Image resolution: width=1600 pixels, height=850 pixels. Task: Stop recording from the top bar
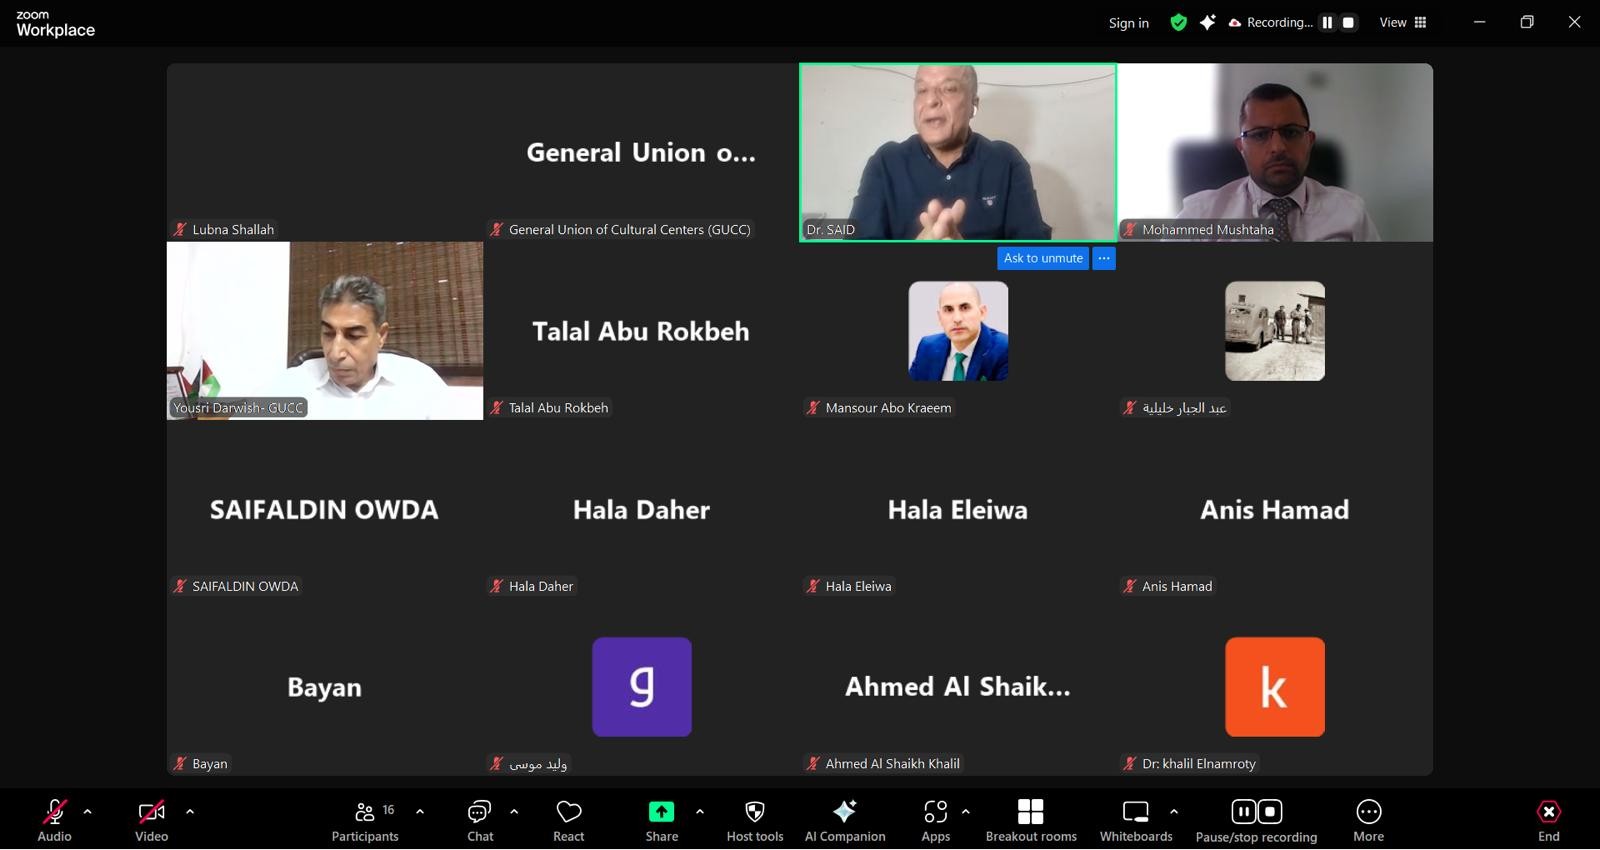pos(1348,22)
